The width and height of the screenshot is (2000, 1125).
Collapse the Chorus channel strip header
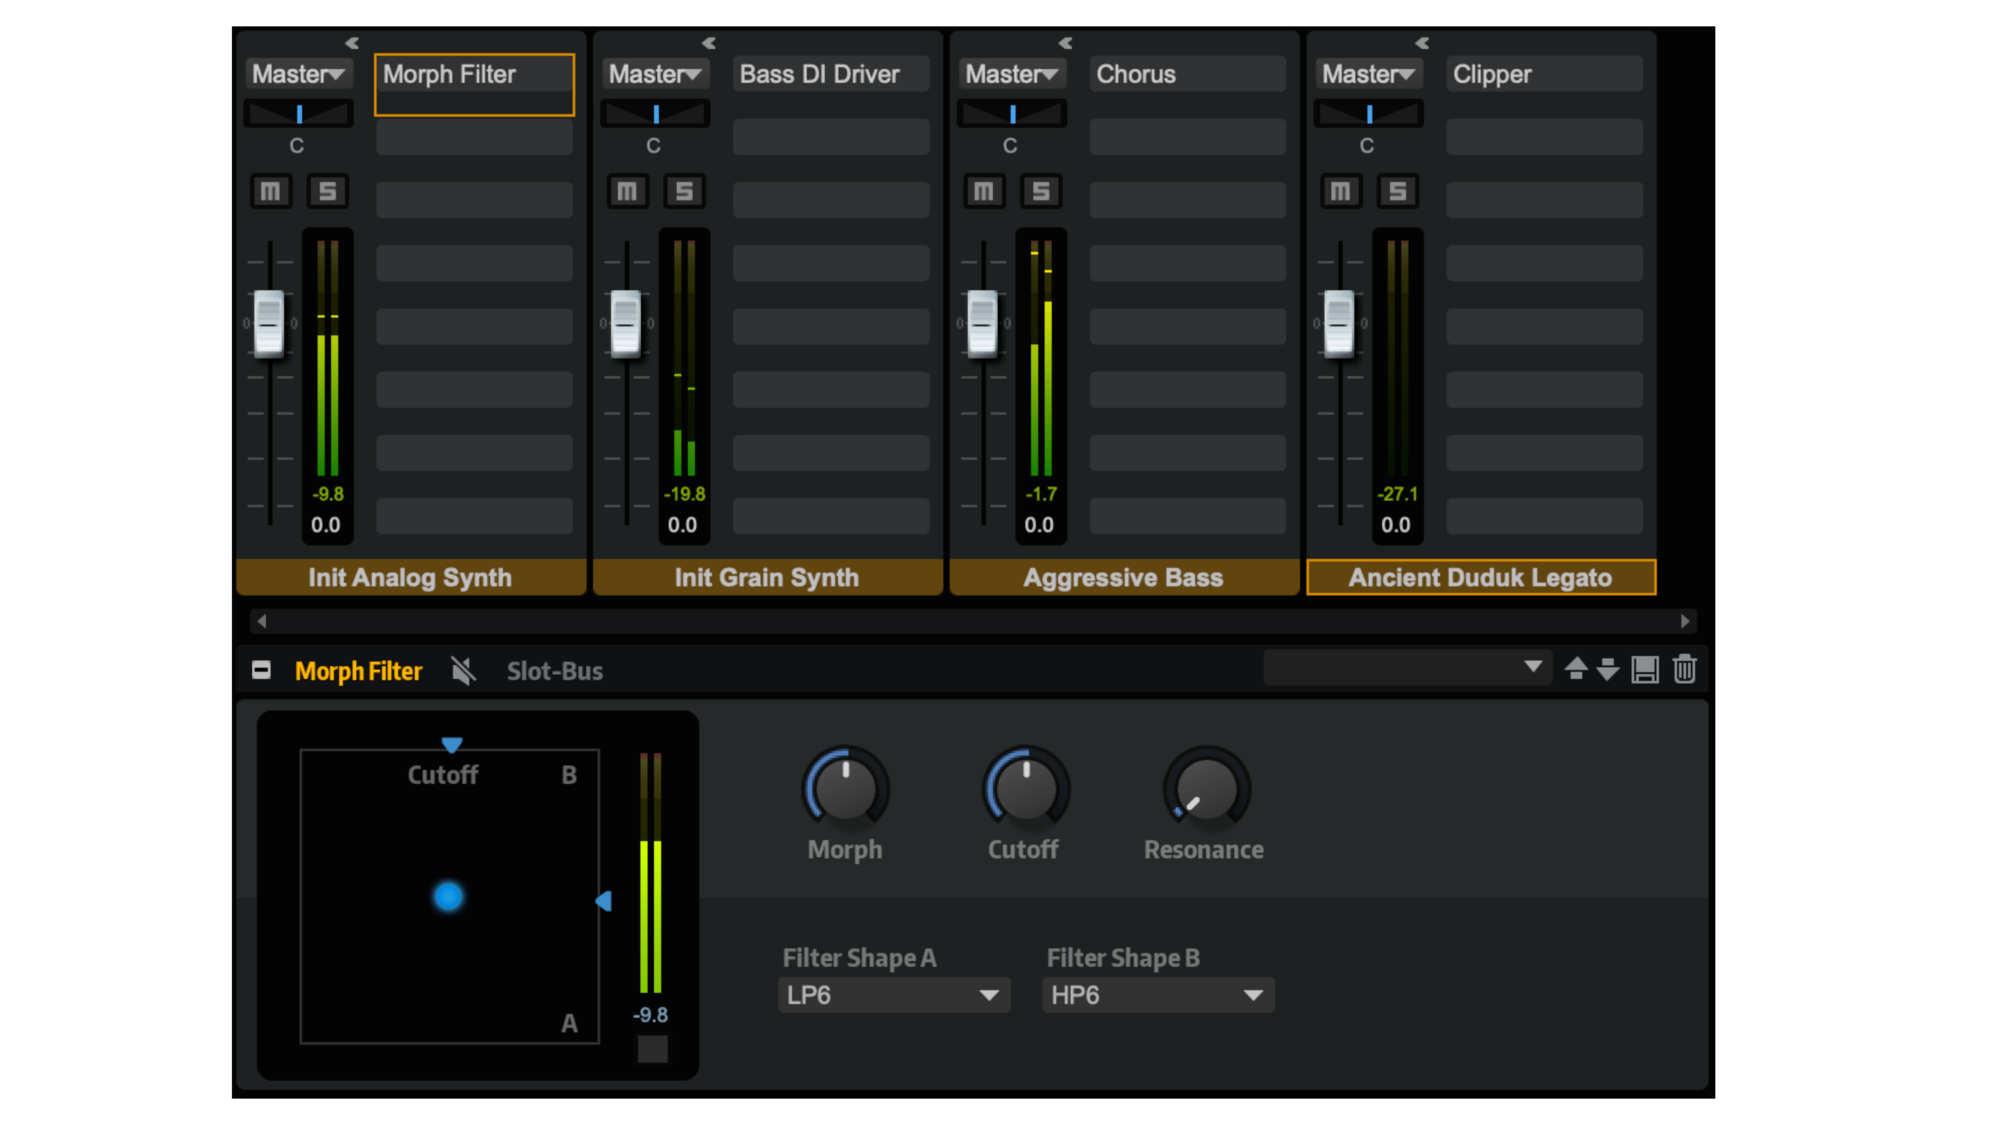1064,43
